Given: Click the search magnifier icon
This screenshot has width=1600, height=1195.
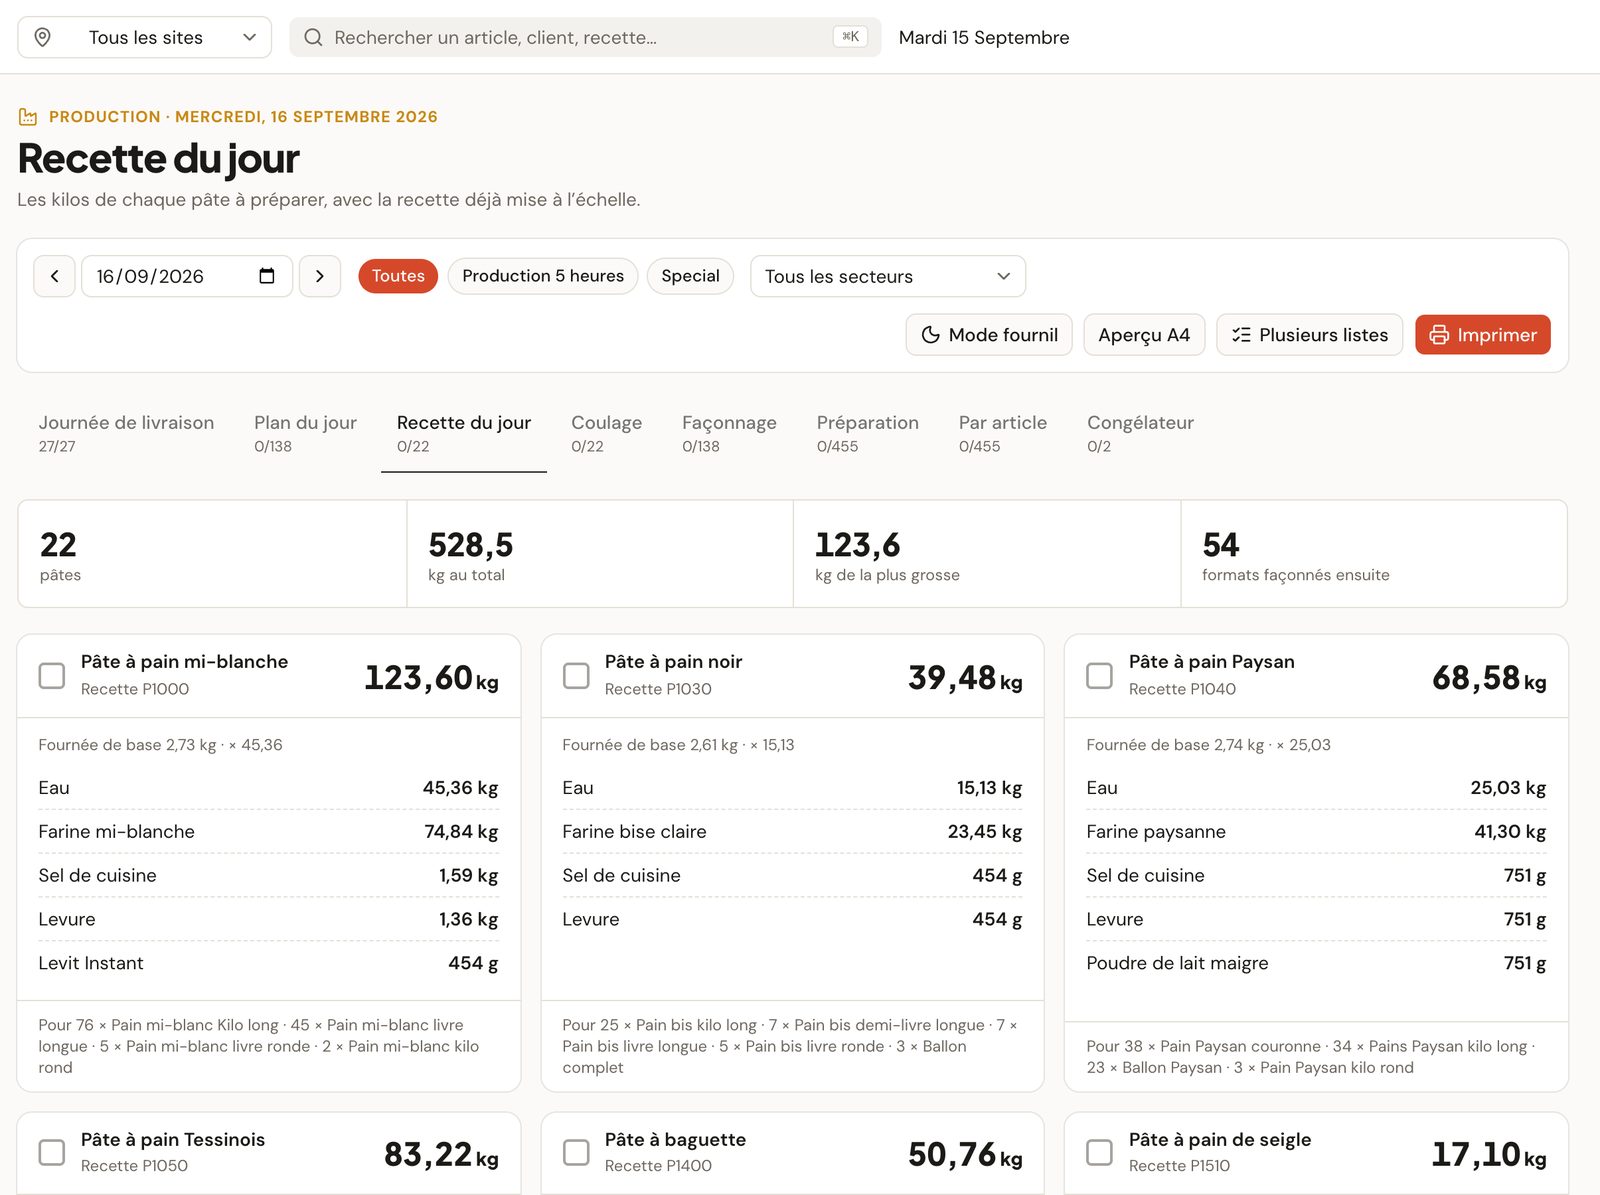Looking at the screenshot, I should [x=313, y=37].
